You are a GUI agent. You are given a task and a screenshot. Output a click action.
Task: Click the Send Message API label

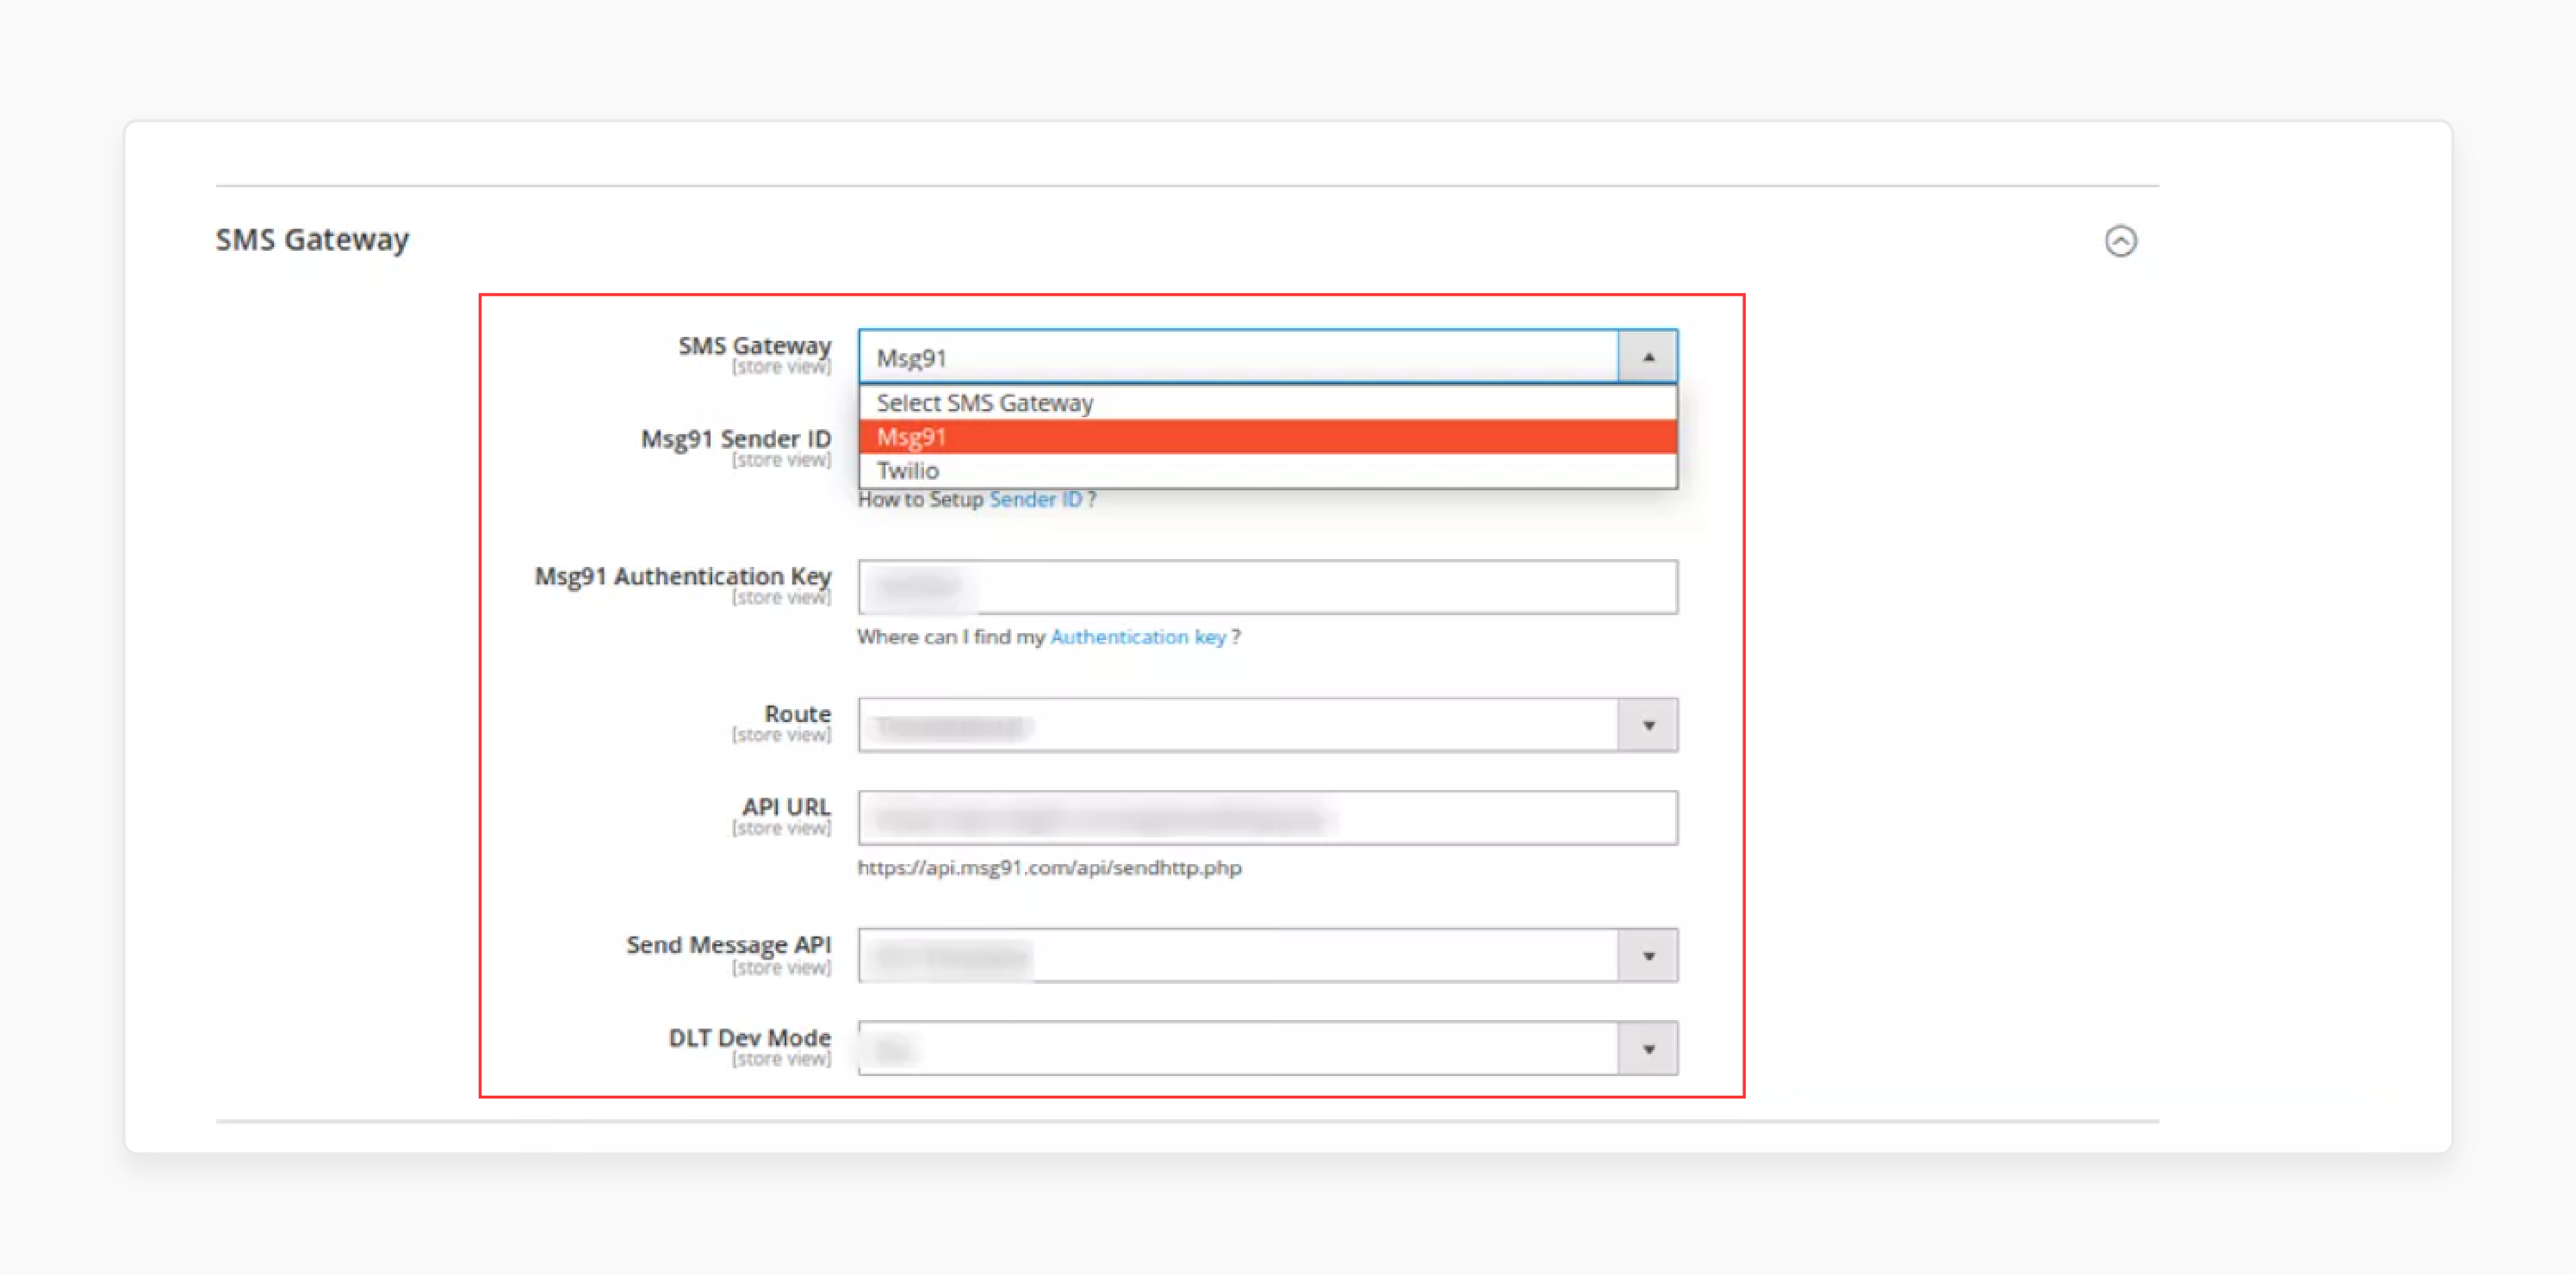728,945
